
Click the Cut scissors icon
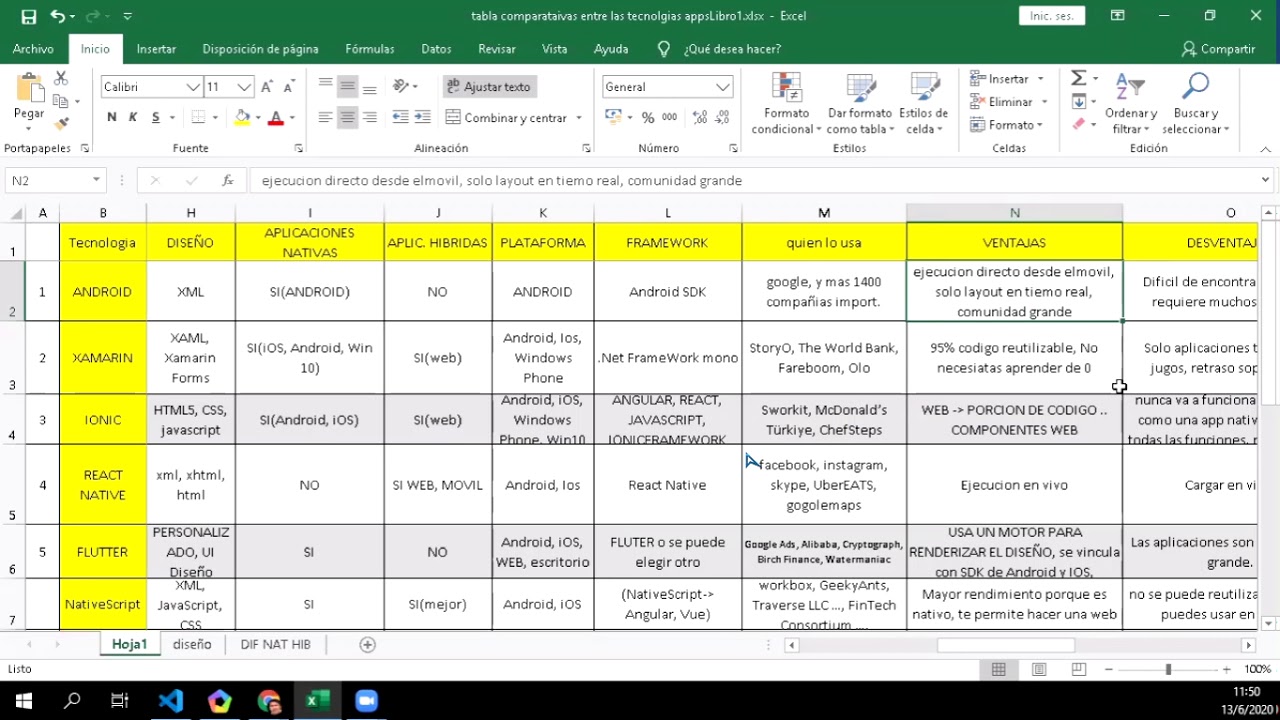tap(61, 78)
